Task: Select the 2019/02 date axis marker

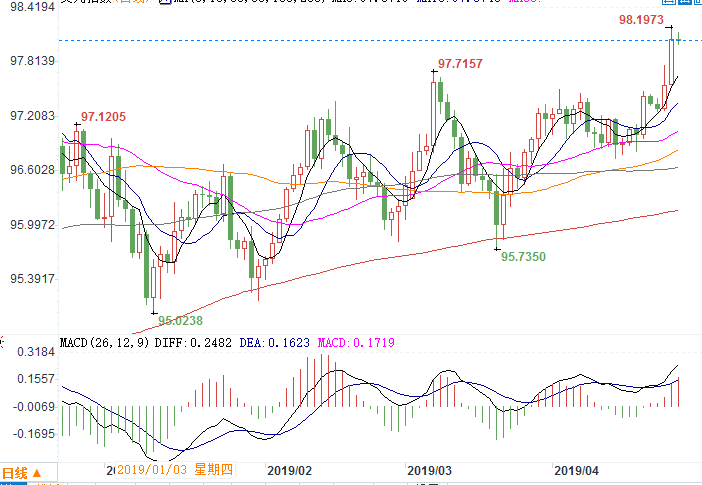Action: click(291, 469)
